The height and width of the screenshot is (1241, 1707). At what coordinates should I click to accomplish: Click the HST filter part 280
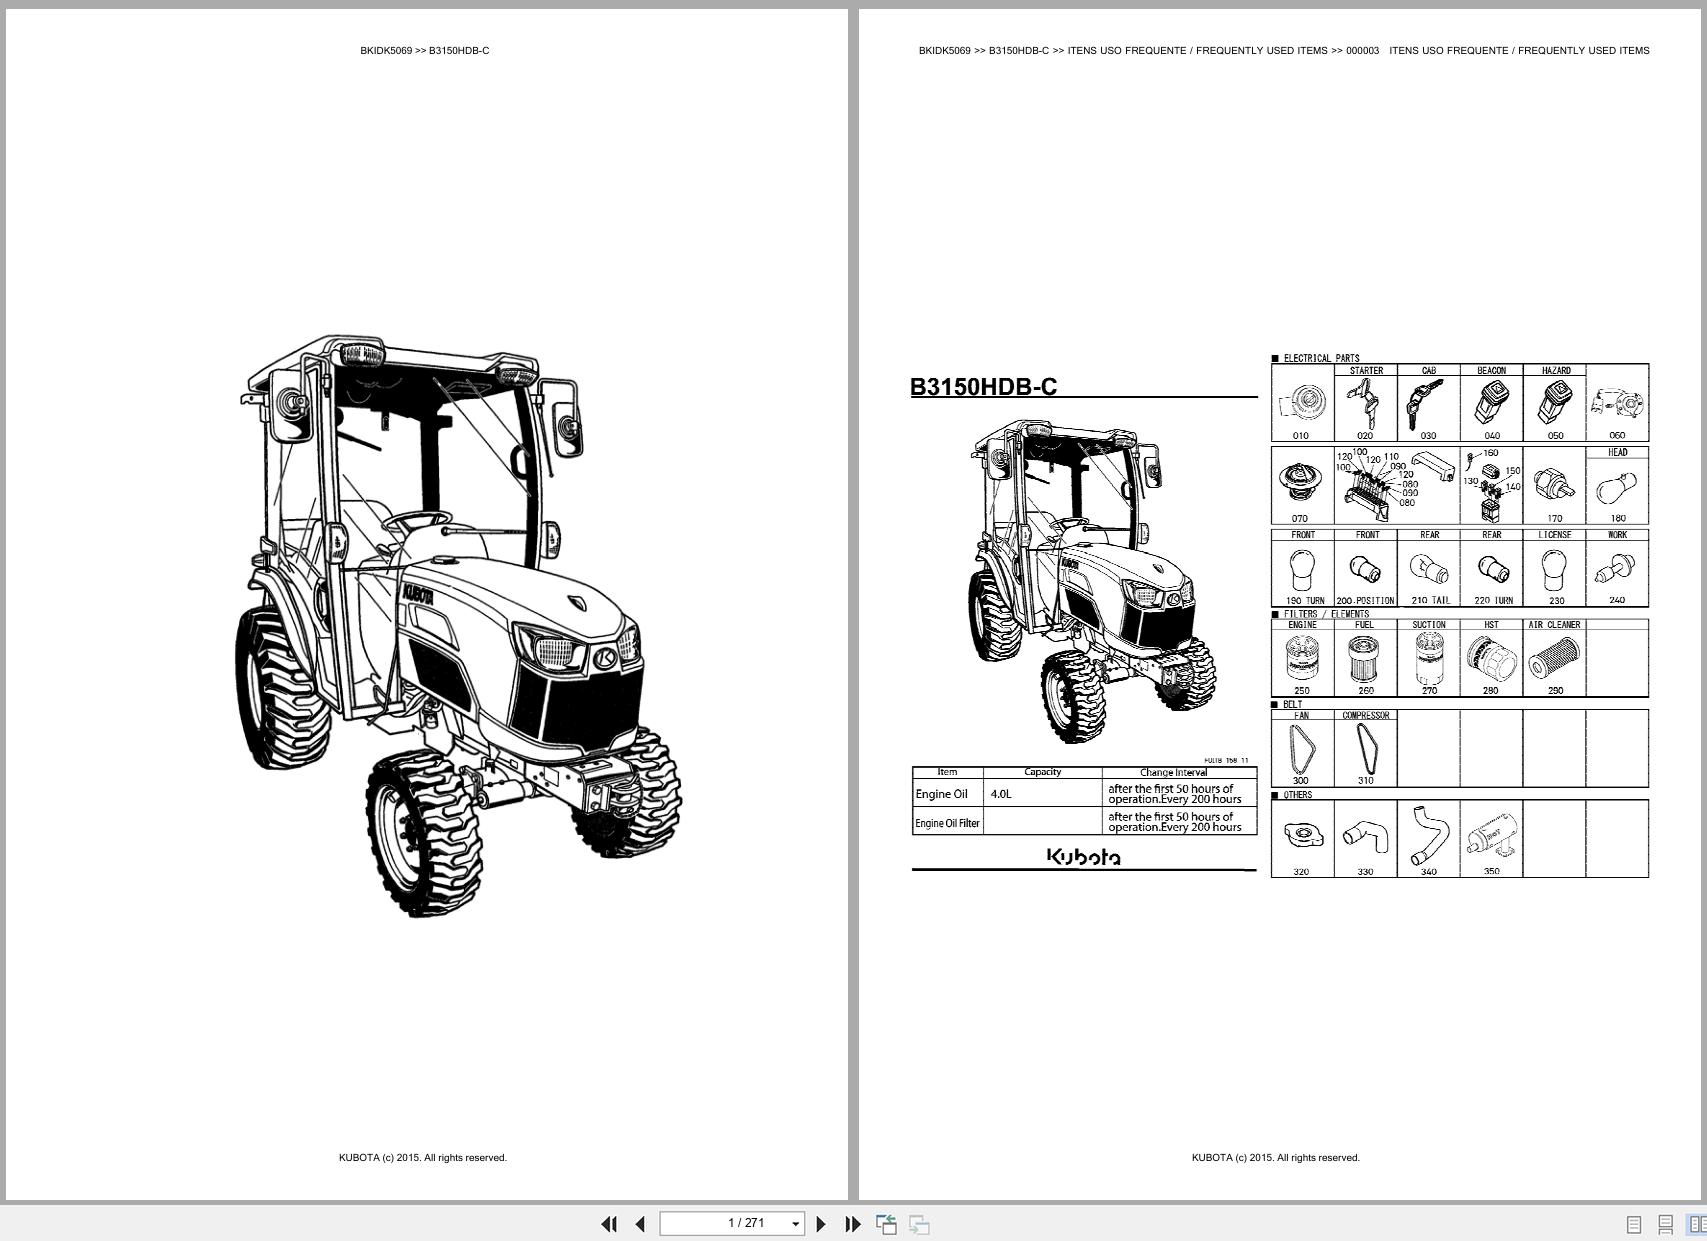[x=1491, y=658]
